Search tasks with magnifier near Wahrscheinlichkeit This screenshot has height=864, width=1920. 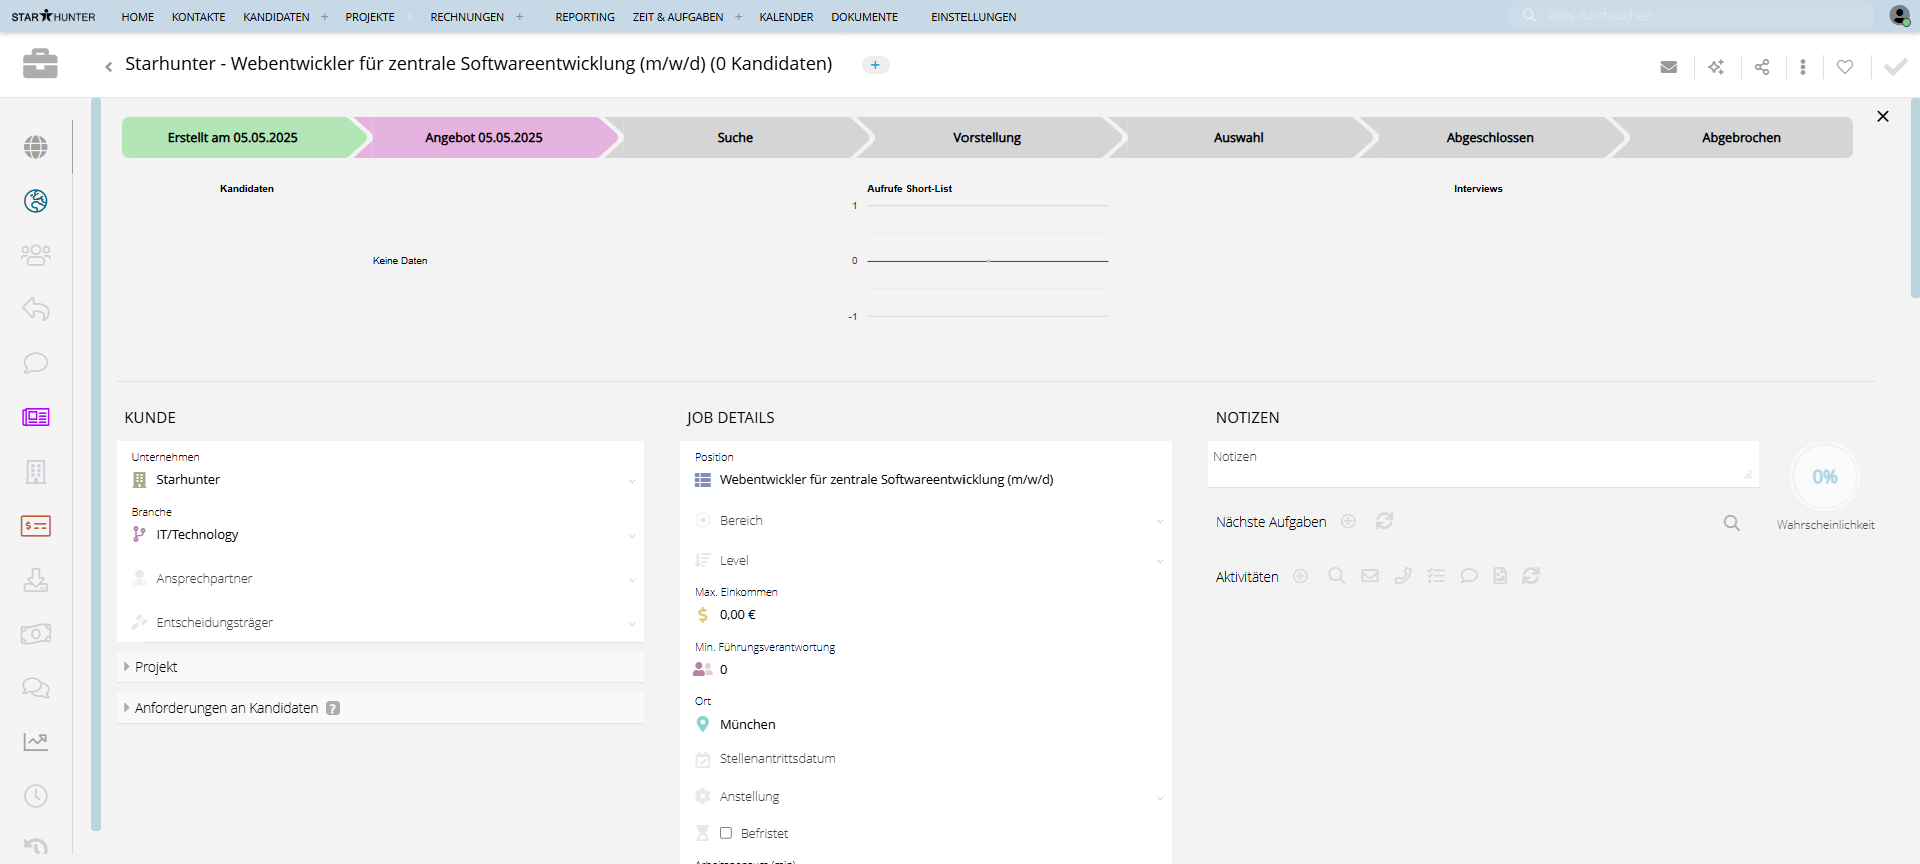click(x=1732, y=523)
